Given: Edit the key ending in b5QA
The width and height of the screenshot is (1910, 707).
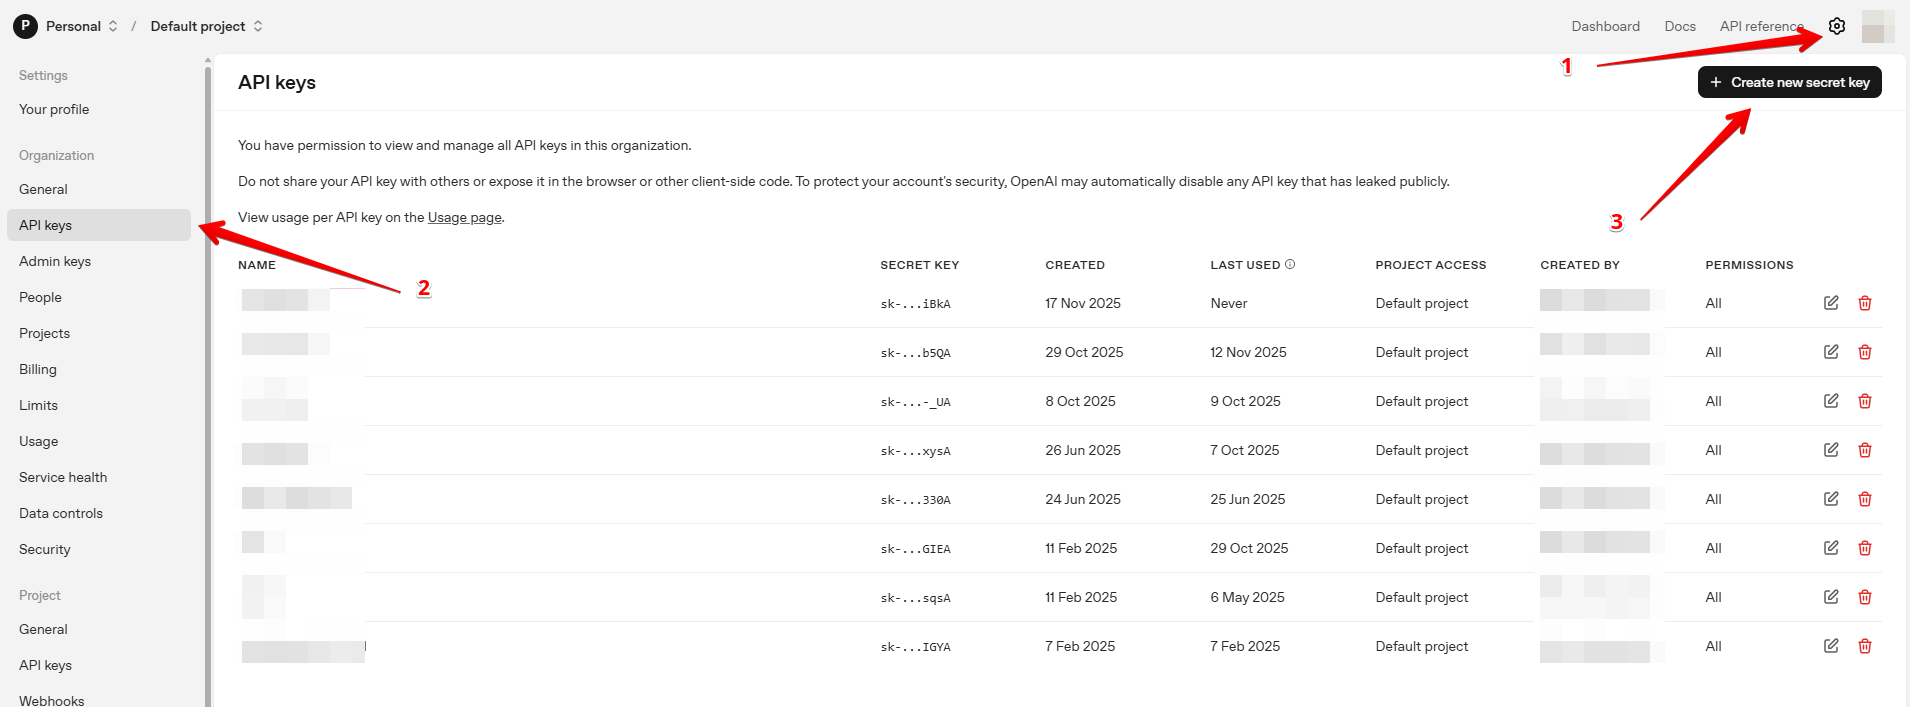Looking at the screenshot, I should coord(1831,352).
